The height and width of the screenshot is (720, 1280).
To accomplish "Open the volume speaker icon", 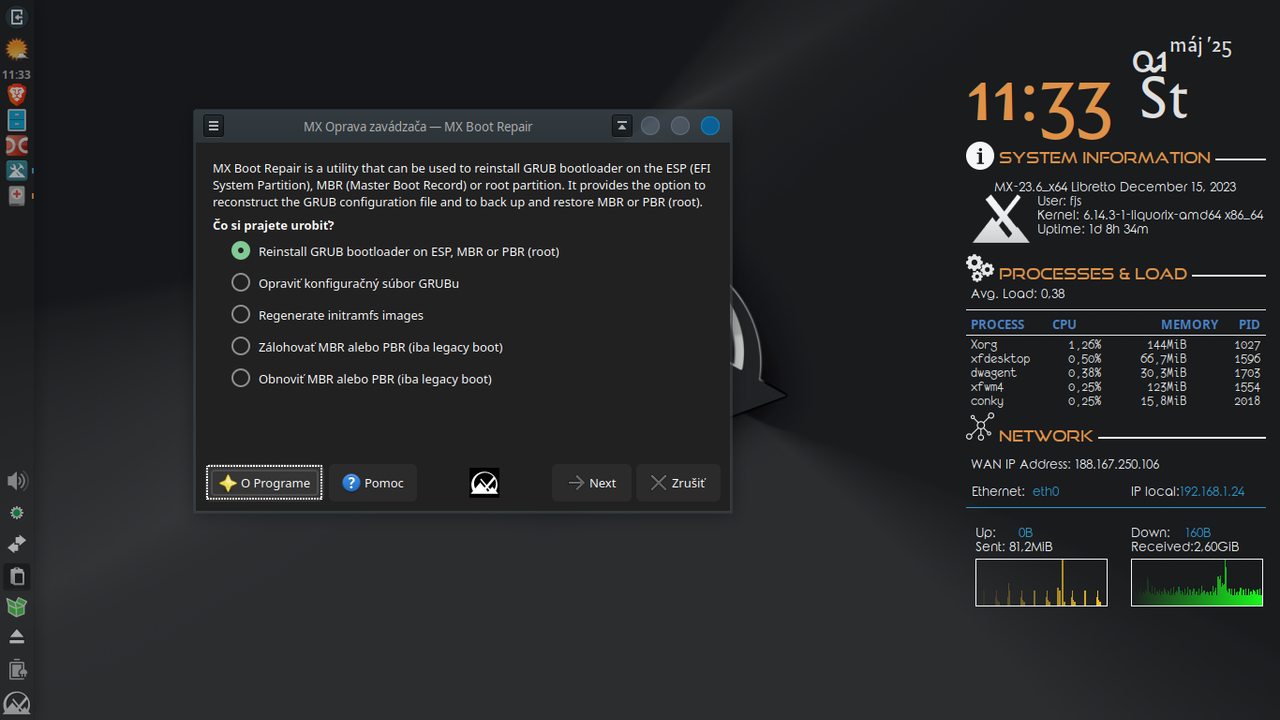I will [x=16, y=482].
